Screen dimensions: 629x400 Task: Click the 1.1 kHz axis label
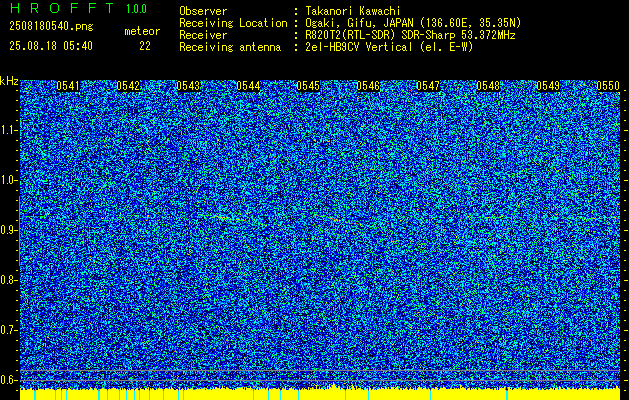point(9,131)
